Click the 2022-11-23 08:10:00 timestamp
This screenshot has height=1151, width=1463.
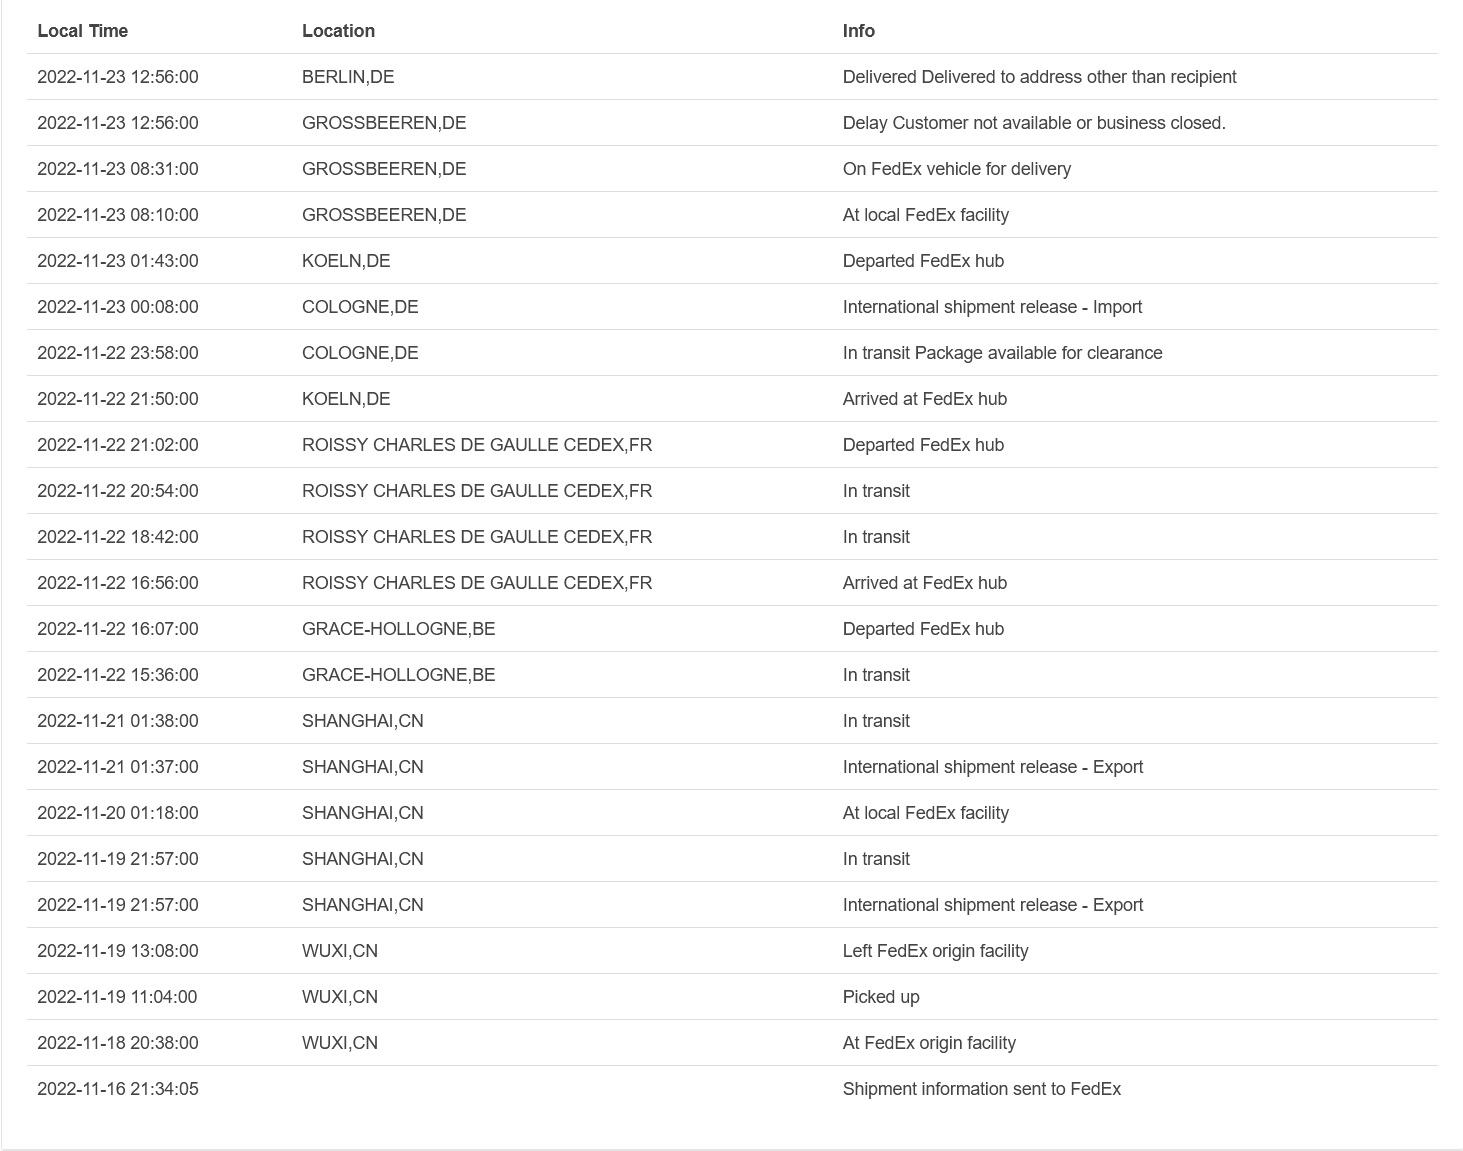click(x=117, y=215)
